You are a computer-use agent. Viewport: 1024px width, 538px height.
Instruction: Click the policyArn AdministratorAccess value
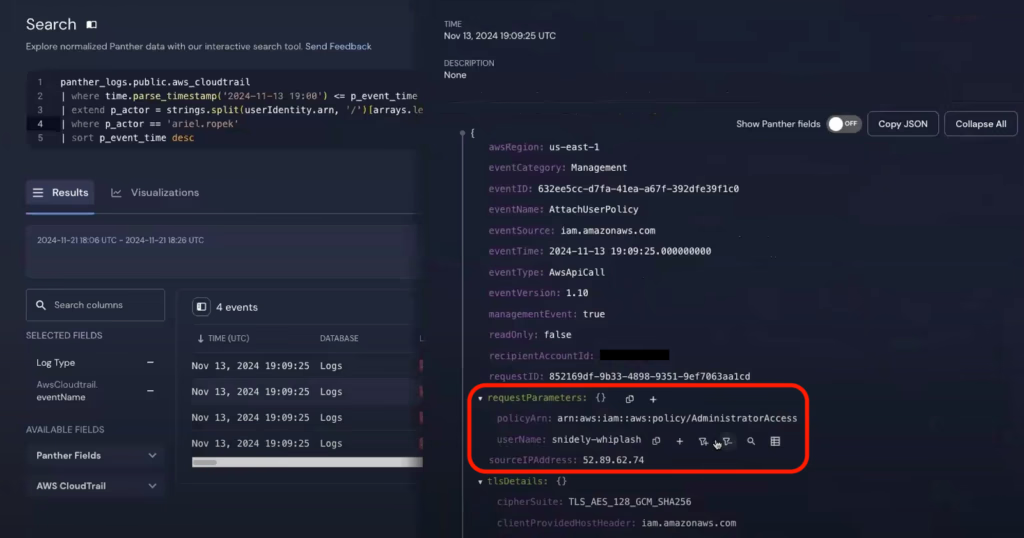[x=677, y=419]
